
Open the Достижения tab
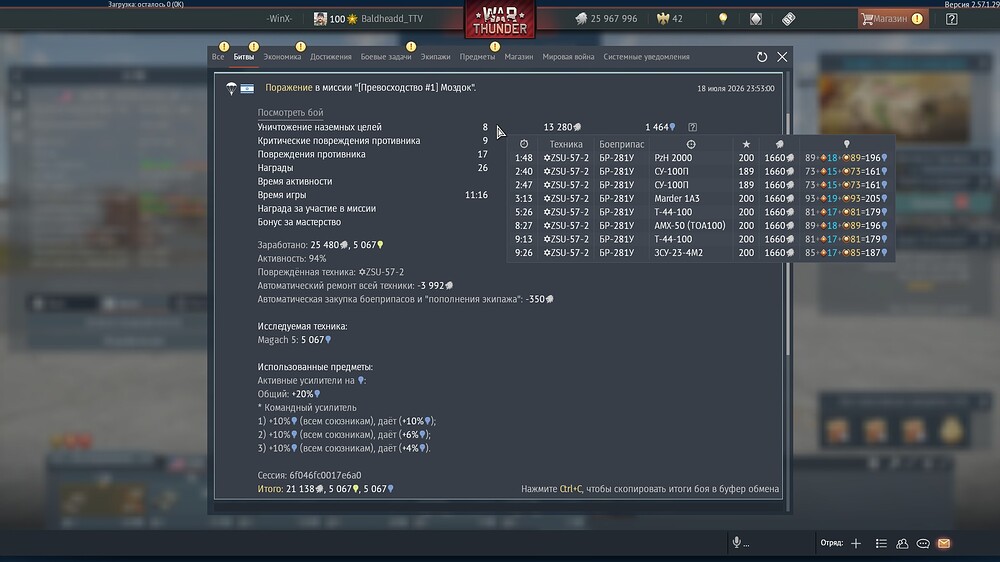(x=330, y=57)
